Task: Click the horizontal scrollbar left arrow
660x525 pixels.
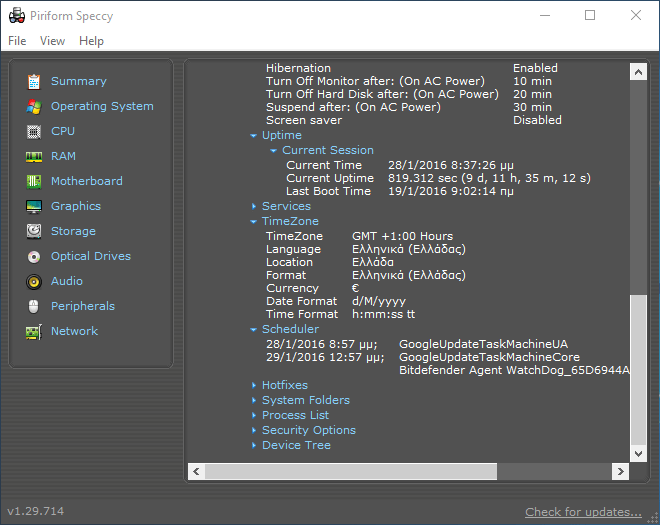Action: [x=197, y=472]
